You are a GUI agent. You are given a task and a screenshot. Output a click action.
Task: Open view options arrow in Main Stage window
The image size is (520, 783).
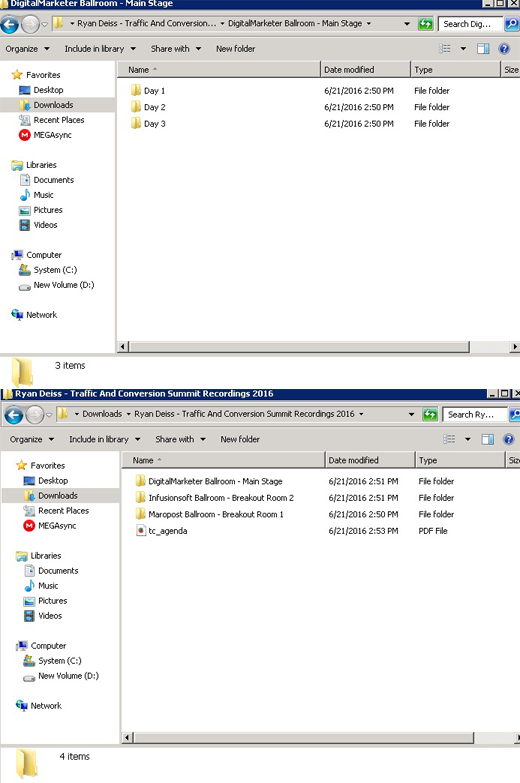[463, 48]
